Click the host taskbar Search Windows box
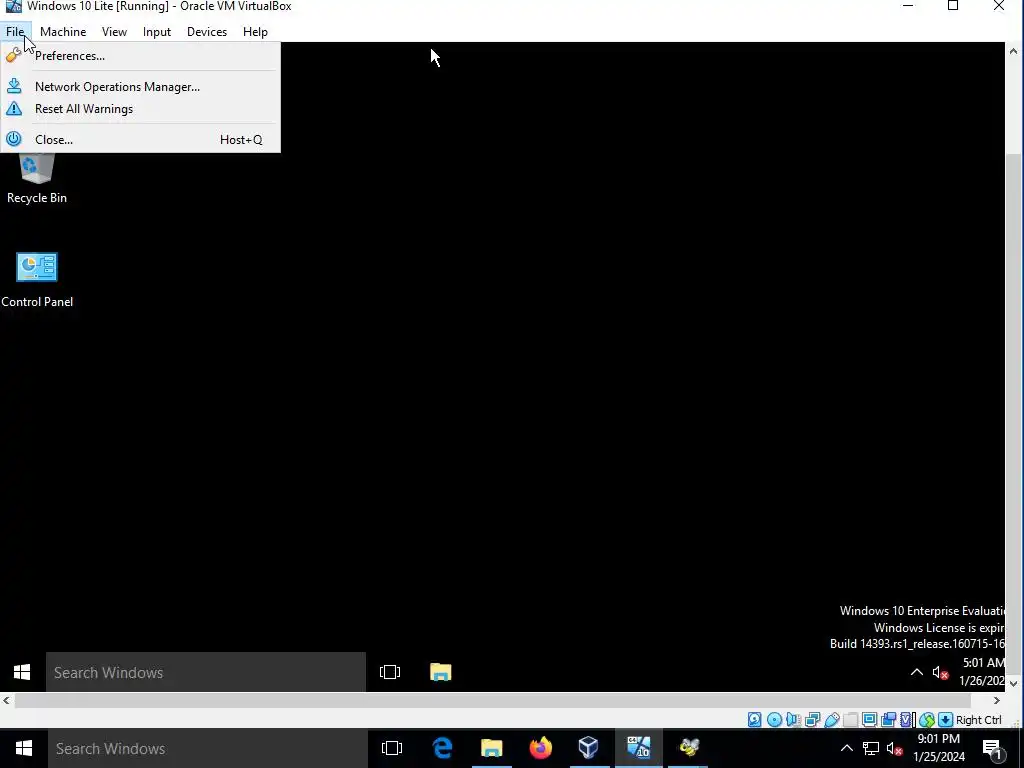 pos(208,748)
